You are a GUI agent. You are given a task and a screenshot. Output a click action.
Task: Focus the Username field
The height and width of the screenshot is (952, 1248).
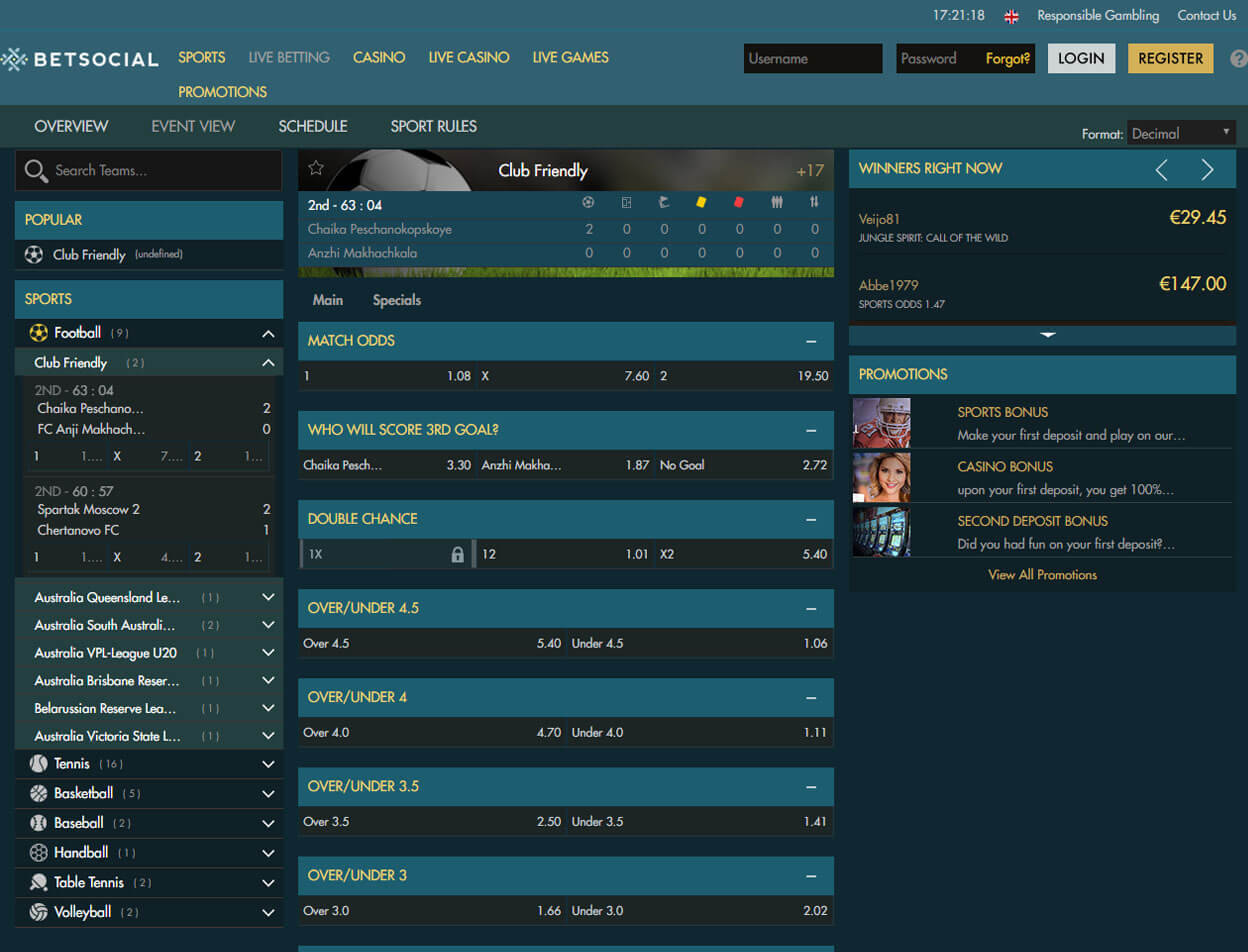[813, 58]
